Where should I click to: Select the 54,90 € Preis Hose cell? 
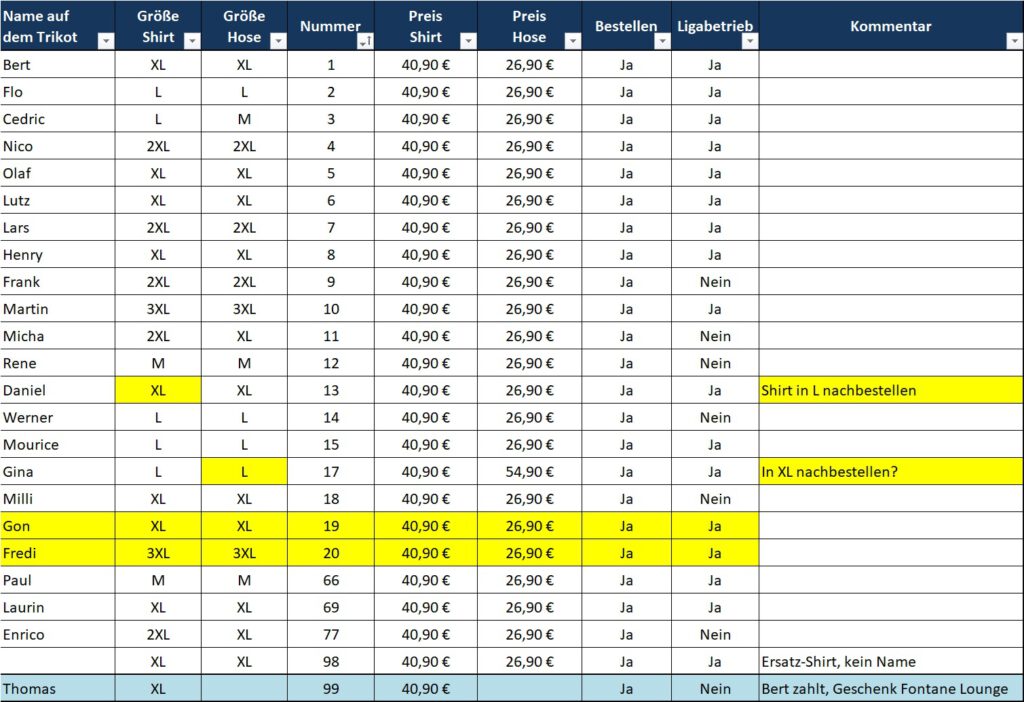pyautogui.click(x=529, y=471)
